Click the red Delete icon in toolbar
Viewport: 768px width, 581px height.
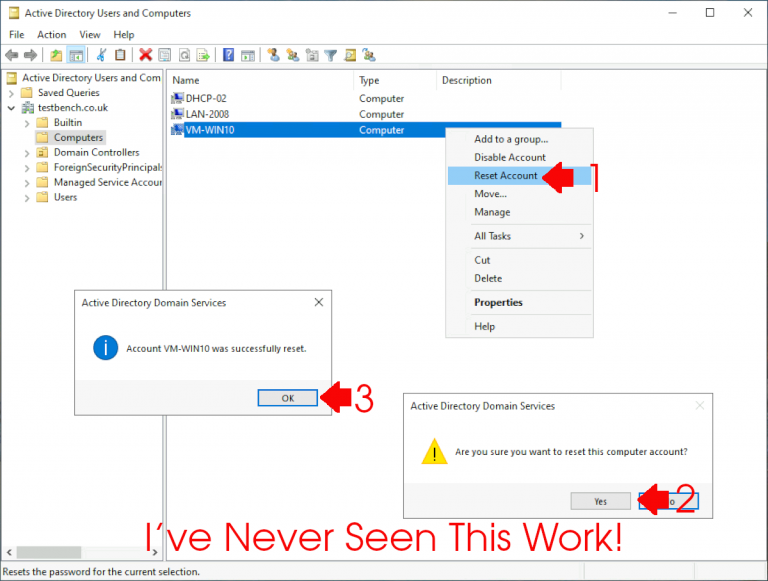(146, 55)
